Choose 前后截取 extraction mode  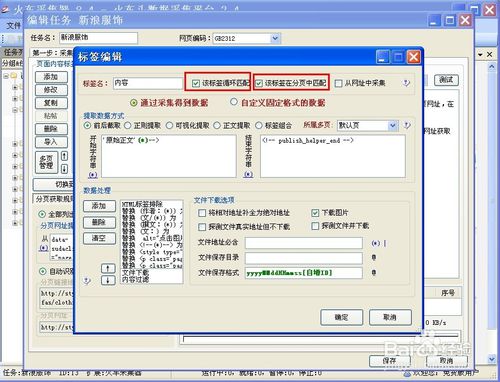pyautogui.click(x=87, y=126)
